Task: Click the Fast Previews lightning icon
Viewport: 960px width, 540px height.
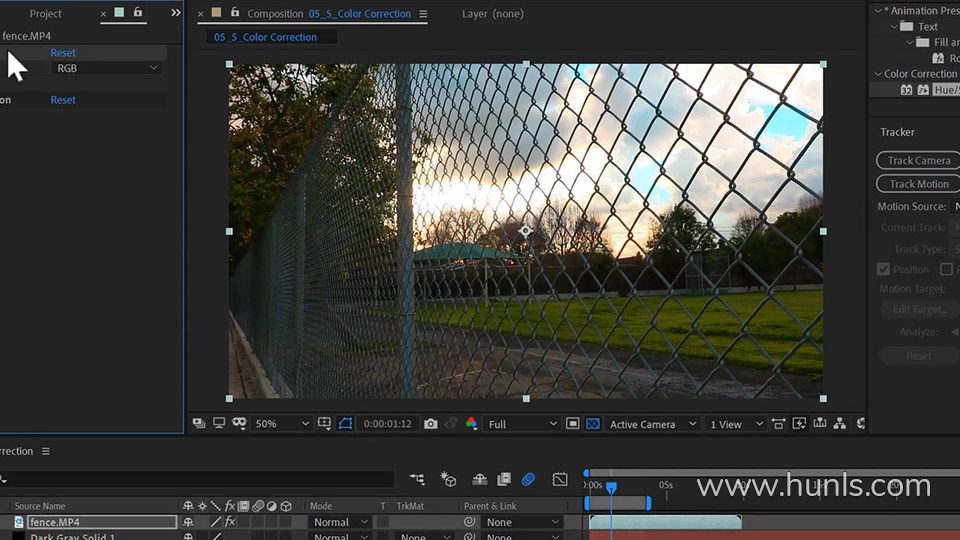Action: point(799,424)
